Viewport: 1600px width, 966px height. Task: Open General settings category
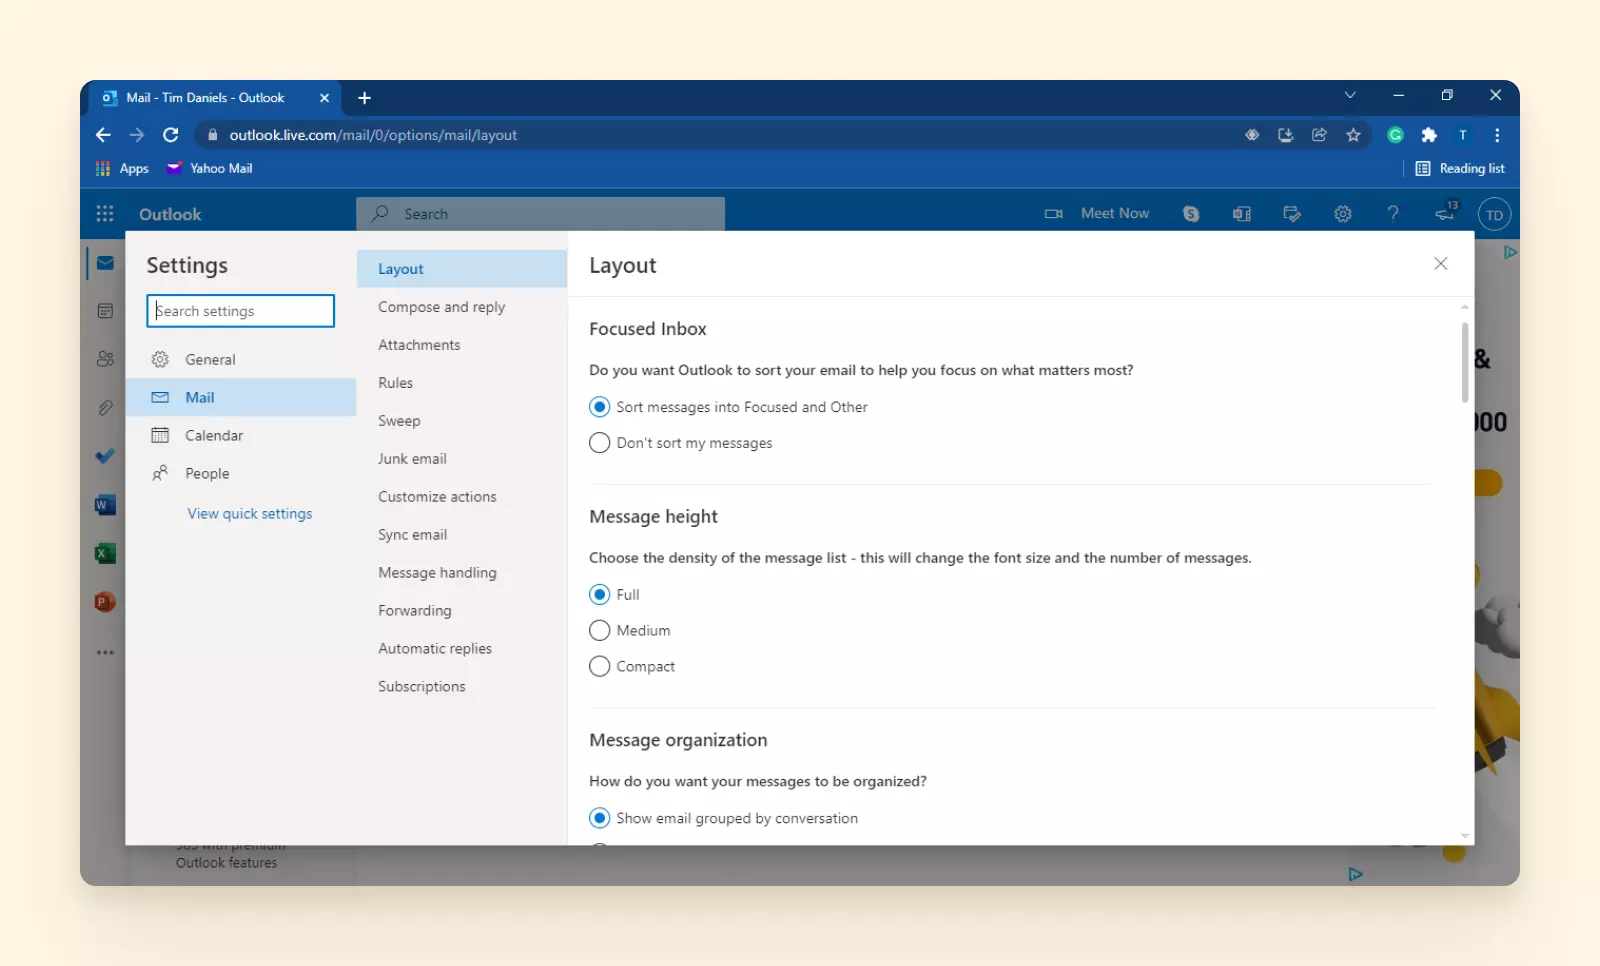click(x=241, y=360)
